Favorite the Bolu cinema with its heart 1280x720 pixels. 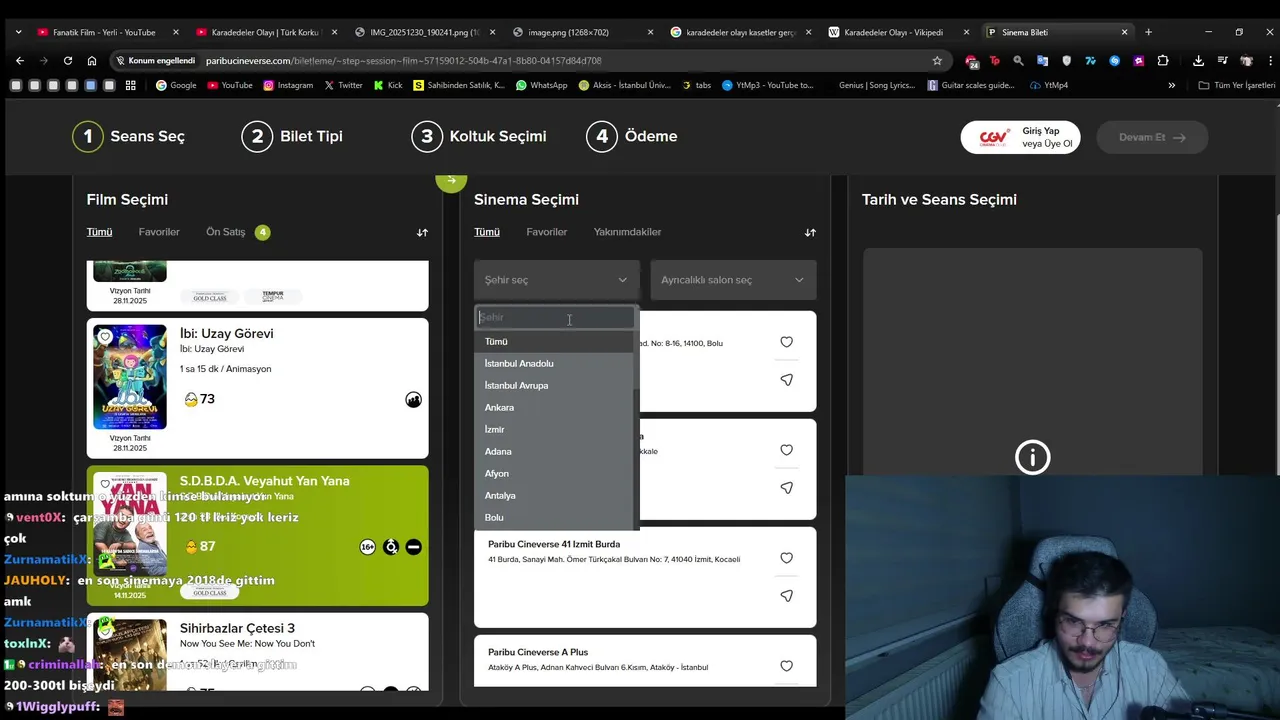786,342
